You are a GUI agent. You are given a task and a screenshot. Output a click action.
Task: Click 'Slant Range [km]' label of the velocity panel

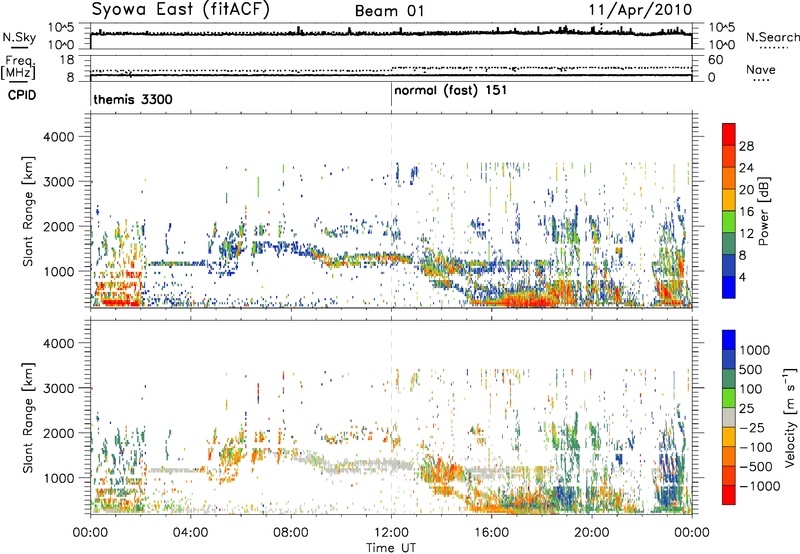(x=28, y=417)
